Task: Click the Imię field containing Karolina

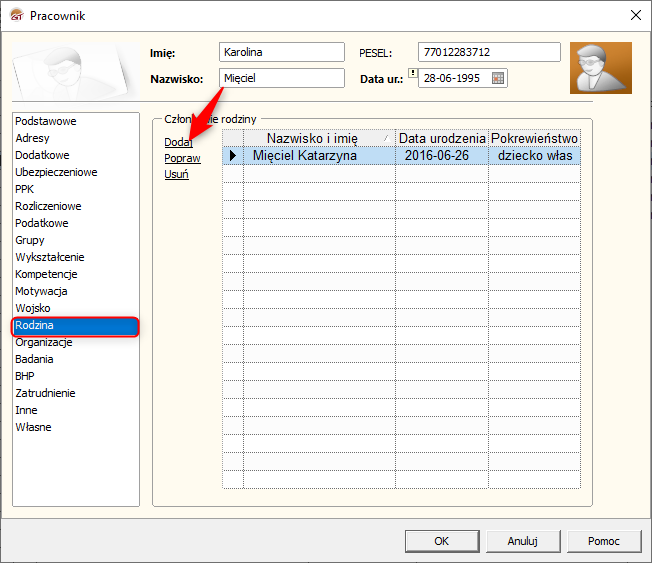Action: click(x=282, y=52)
